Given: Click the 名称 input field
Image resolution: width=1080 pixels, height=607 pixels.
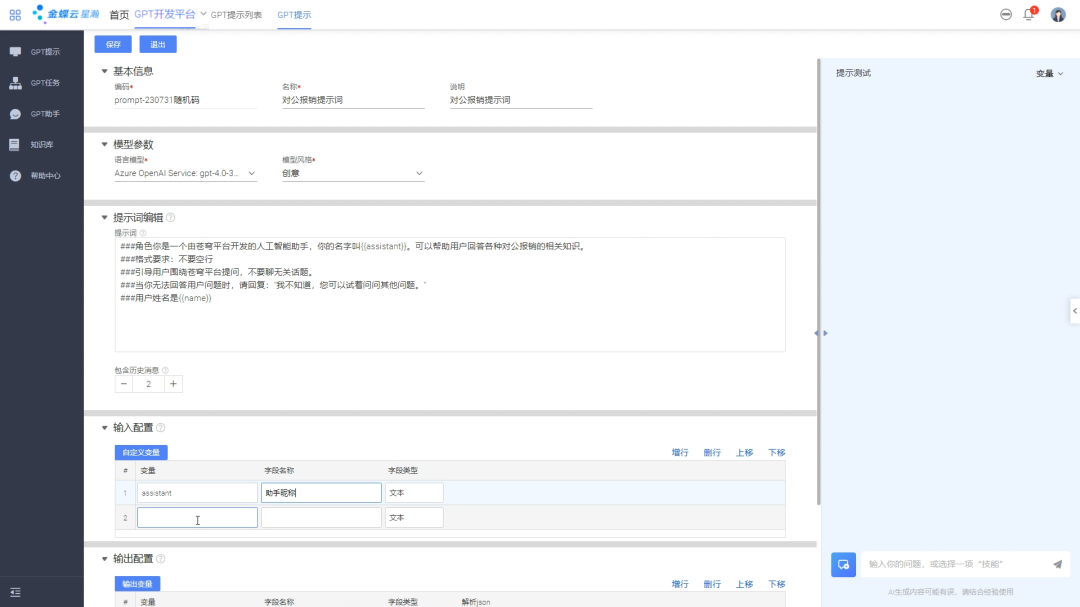Looking at the screenshot, I should click(x=353, y=101).
